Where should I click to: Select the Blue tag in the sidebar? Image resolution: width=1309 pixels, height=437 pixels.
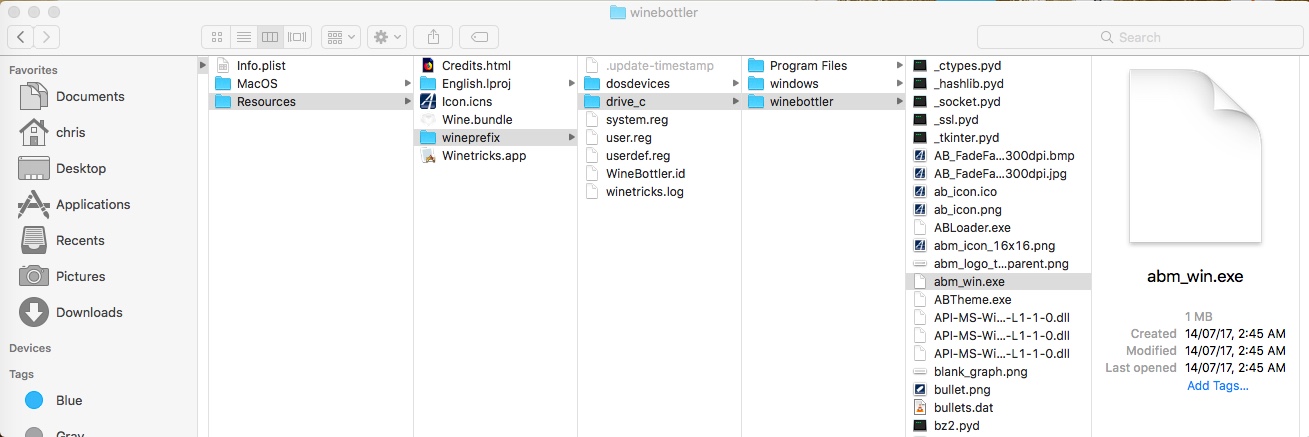tap(69, 400)
